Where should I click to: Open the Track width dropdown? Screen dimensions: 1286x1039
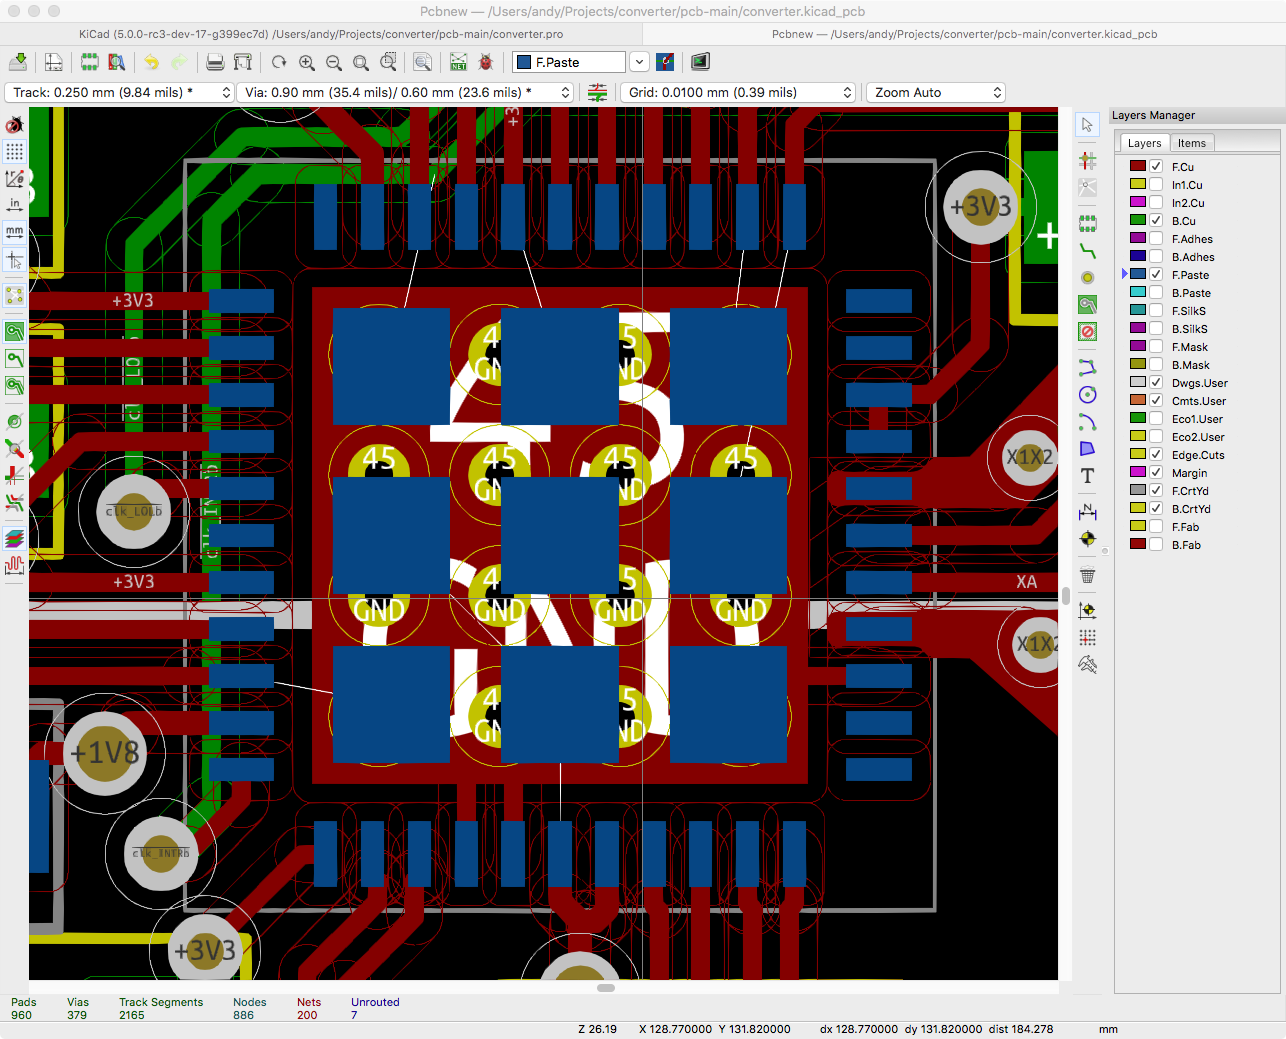click(x=119, y=92)
